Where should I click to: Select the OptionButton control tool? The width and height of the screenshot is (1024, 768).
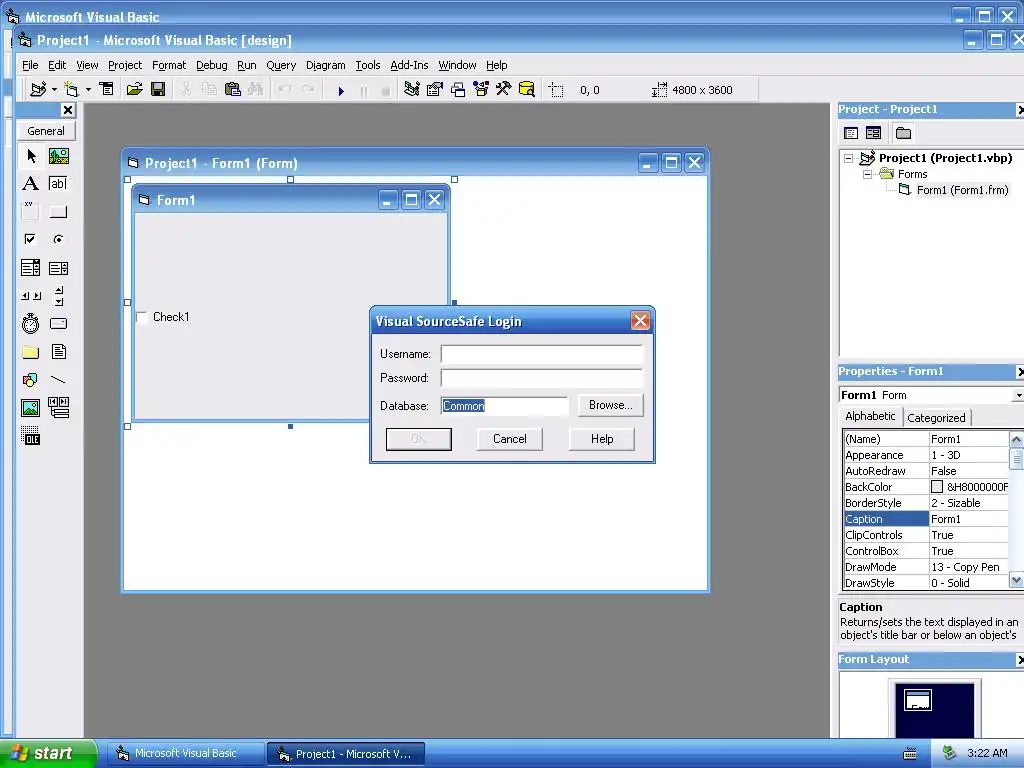(59, 240)
